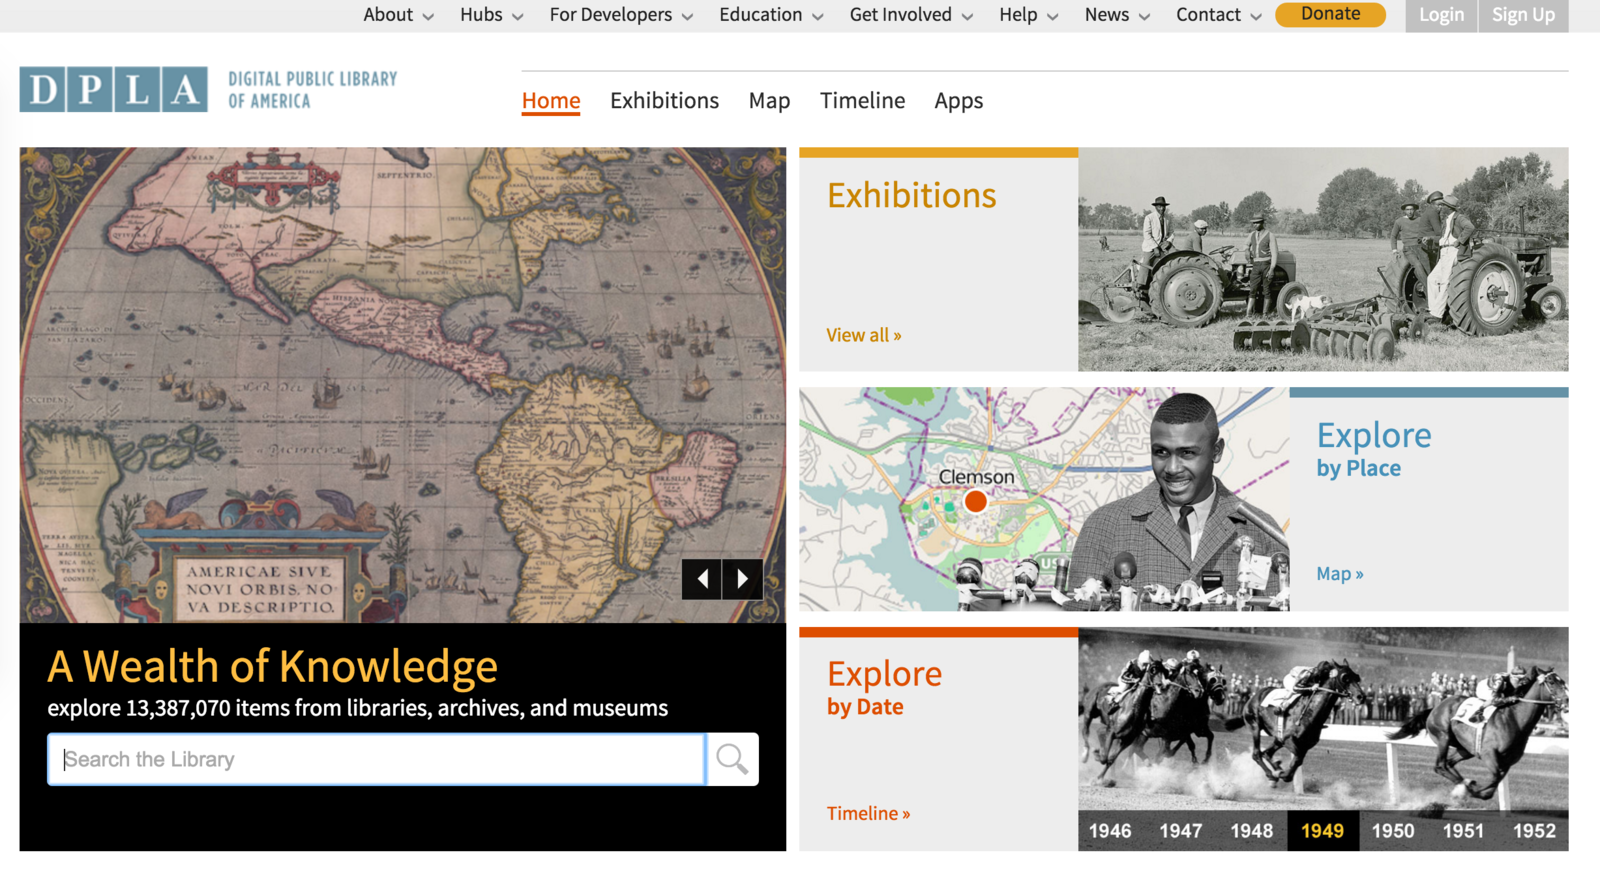Click the Map » link
This screenshot has width=1600, height=889.
[1340, 574]
